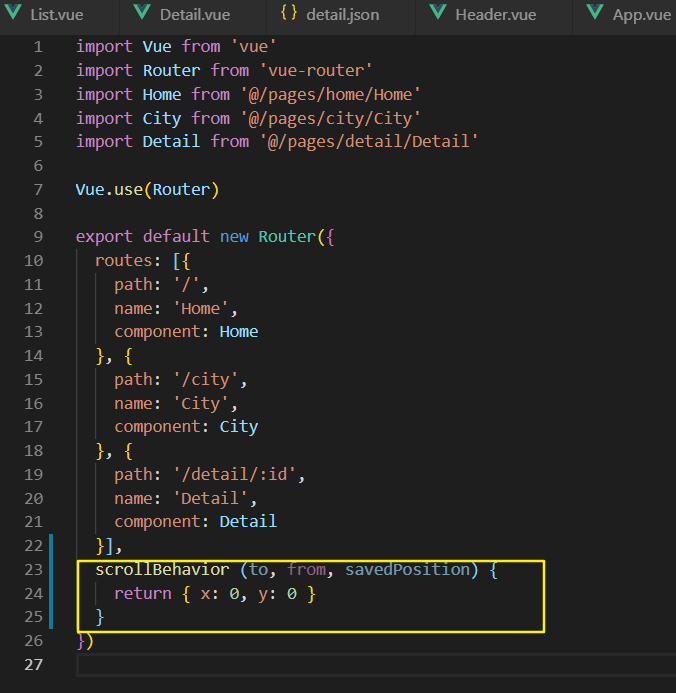Screen dimensions: 676x693
Task: Click the '@/pages/home/Home' path string
Action: (x=330, y=95)
